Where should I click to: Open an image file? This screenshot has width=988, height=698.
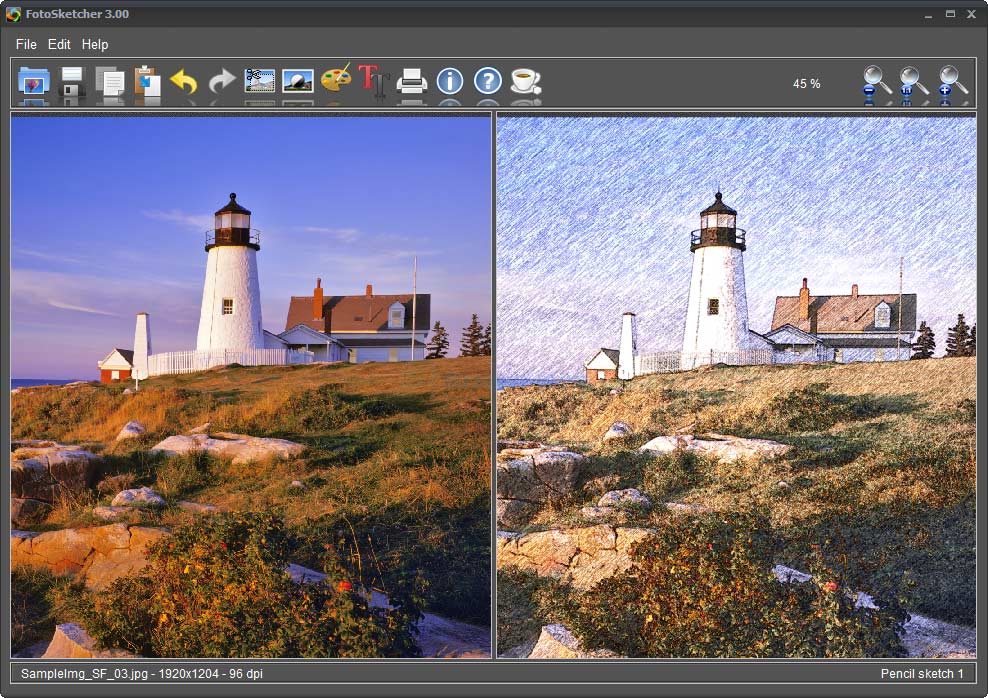pyautogui.click(x=33, y=83)
